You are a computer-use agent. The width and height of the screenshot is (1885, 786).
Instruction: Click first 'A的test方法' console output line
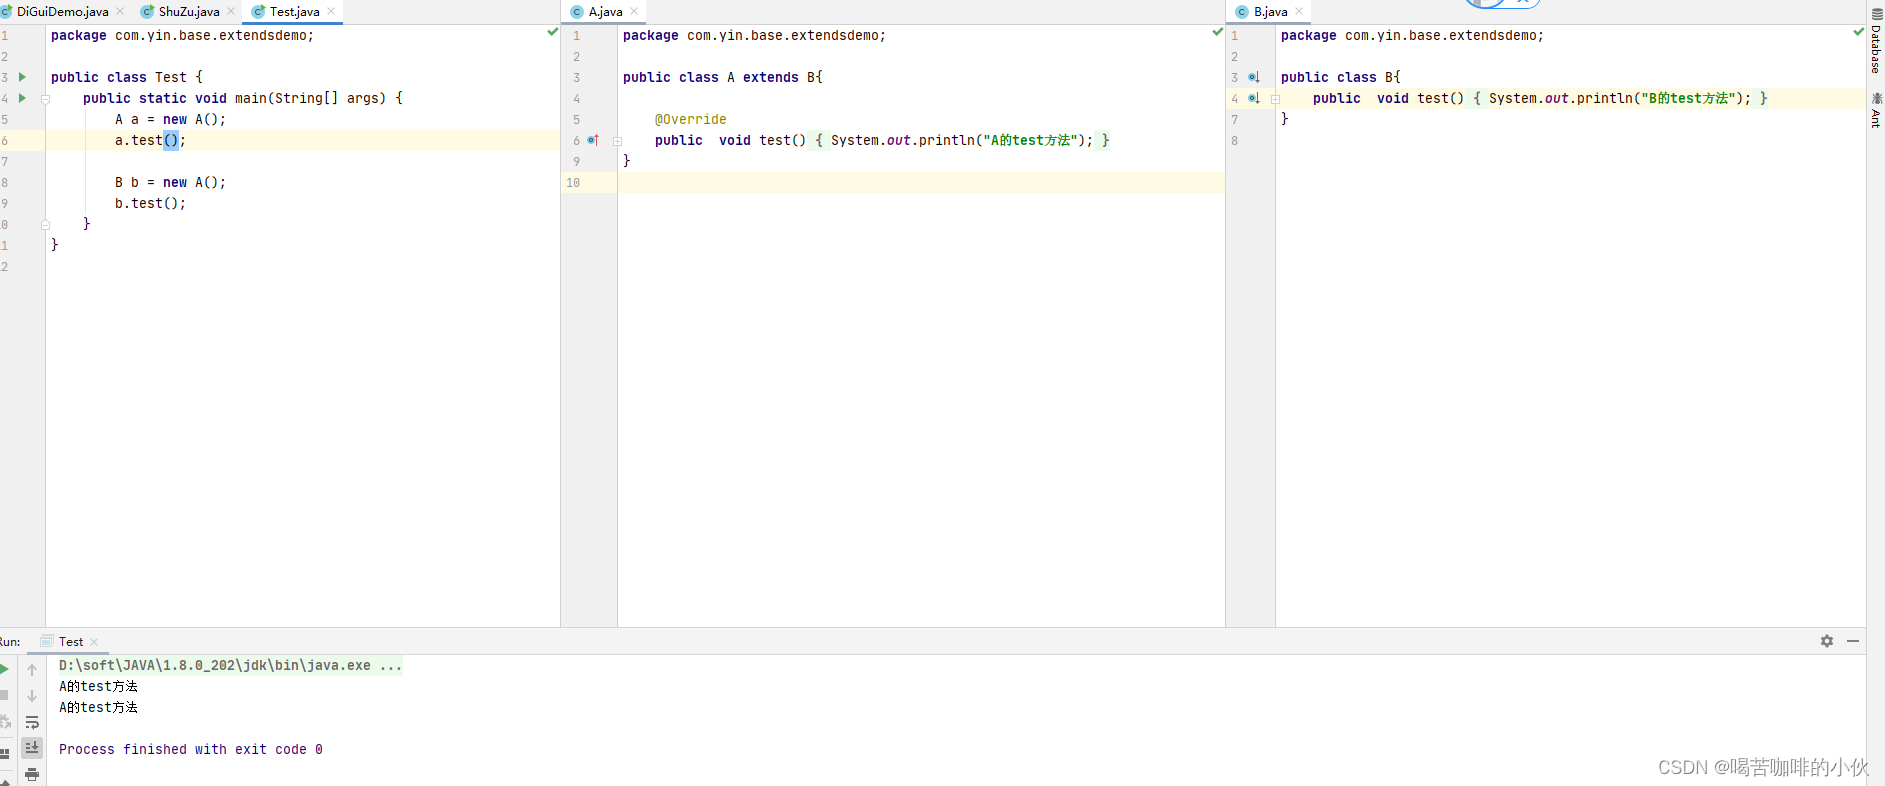pos(98,686)
